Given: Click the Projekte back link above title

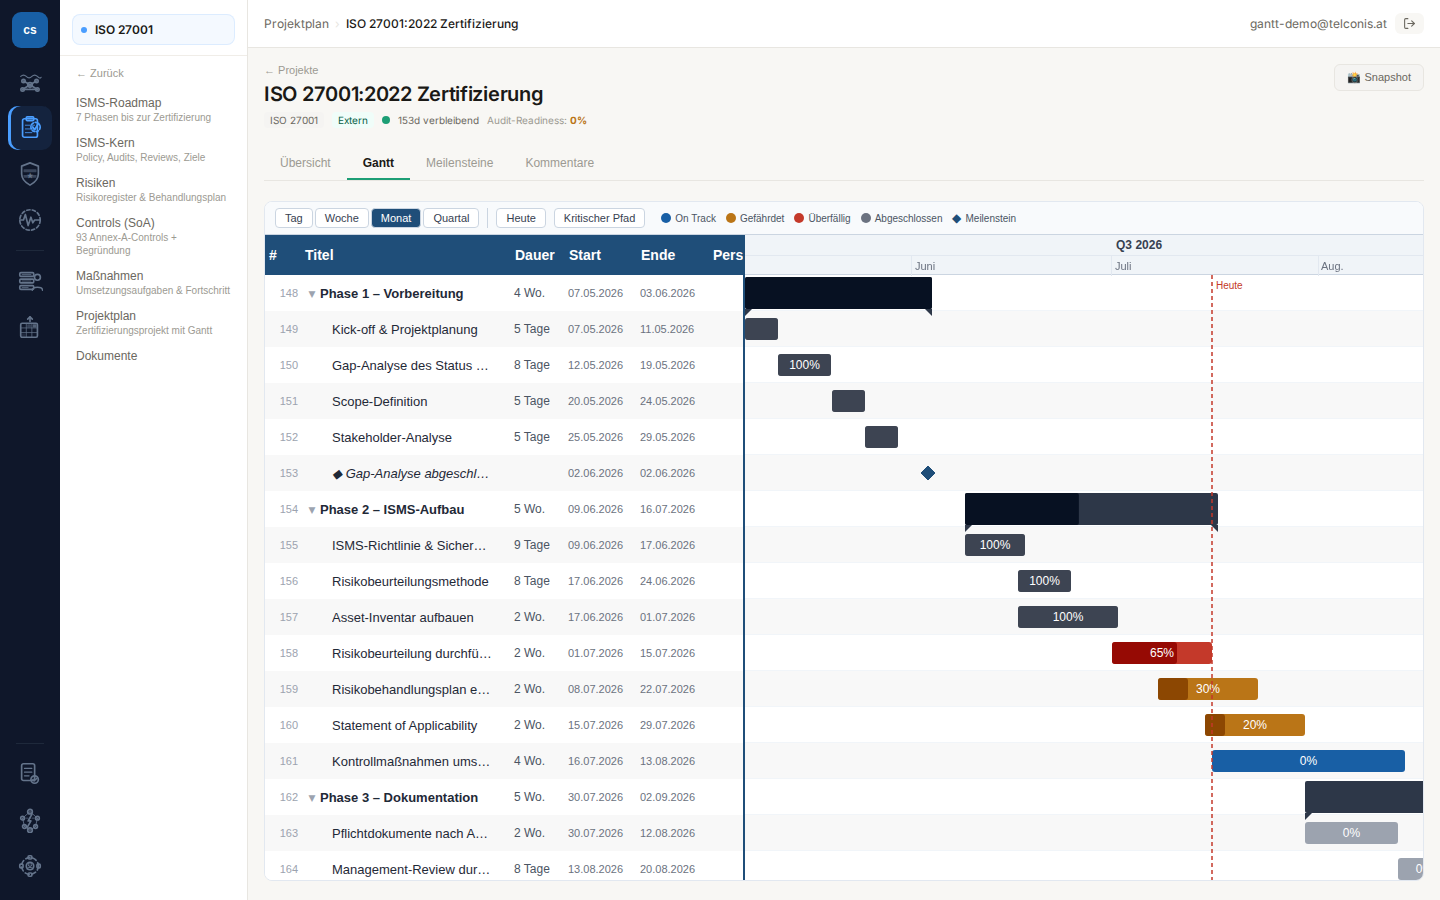Looking at the screenshot, I should (x=291, y=70).
